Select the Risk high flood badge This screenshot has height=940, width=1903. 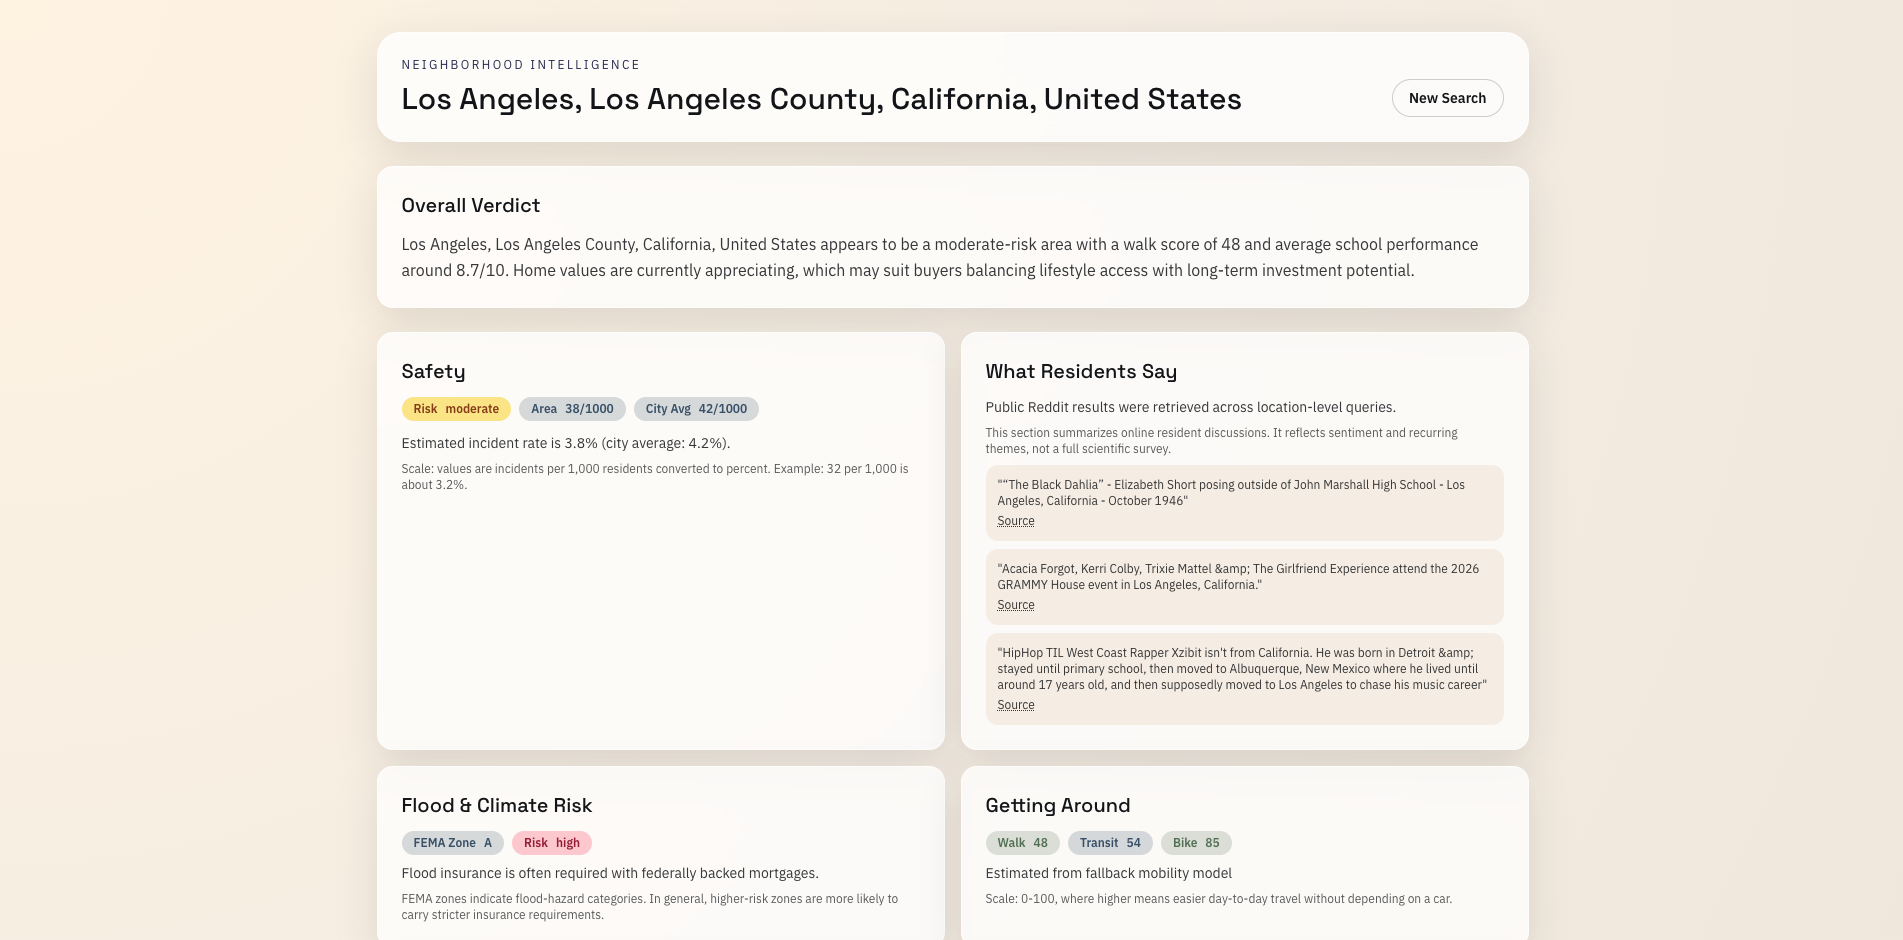552,843
